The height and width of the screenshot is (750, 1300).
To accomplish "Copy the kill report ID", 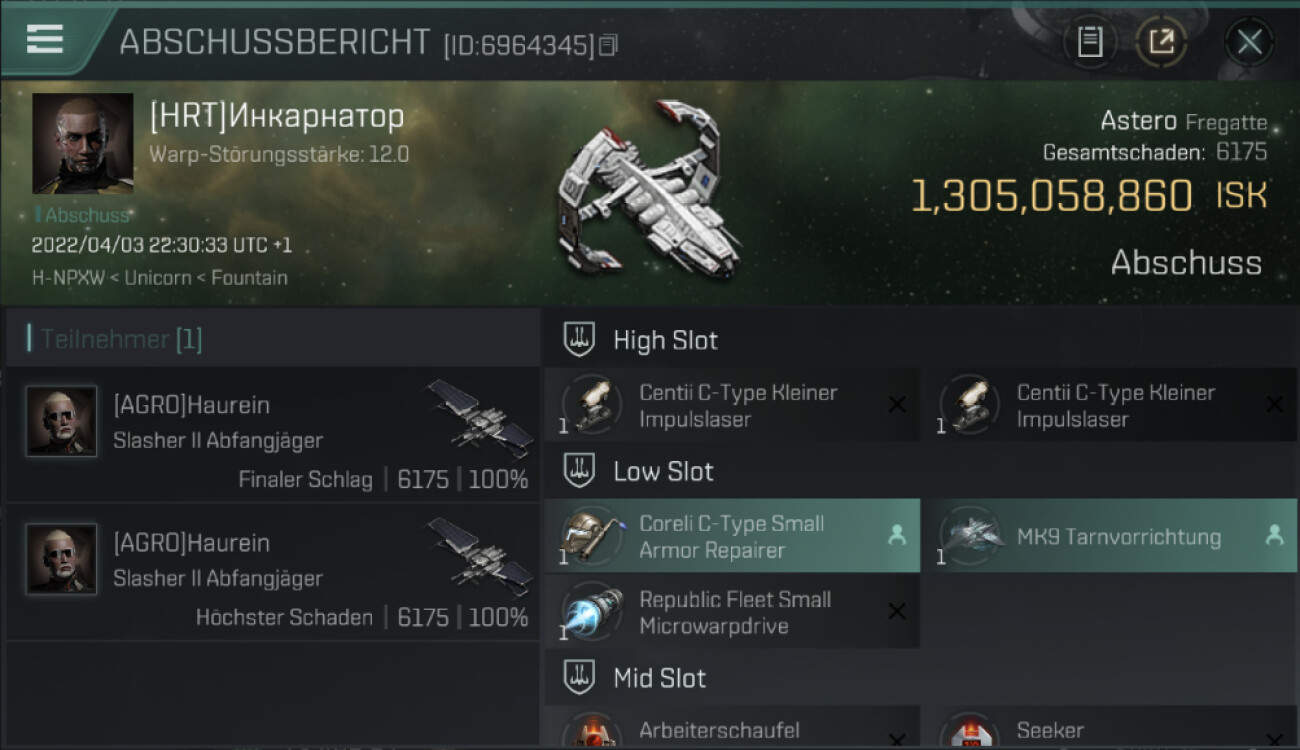I will 609,45.
